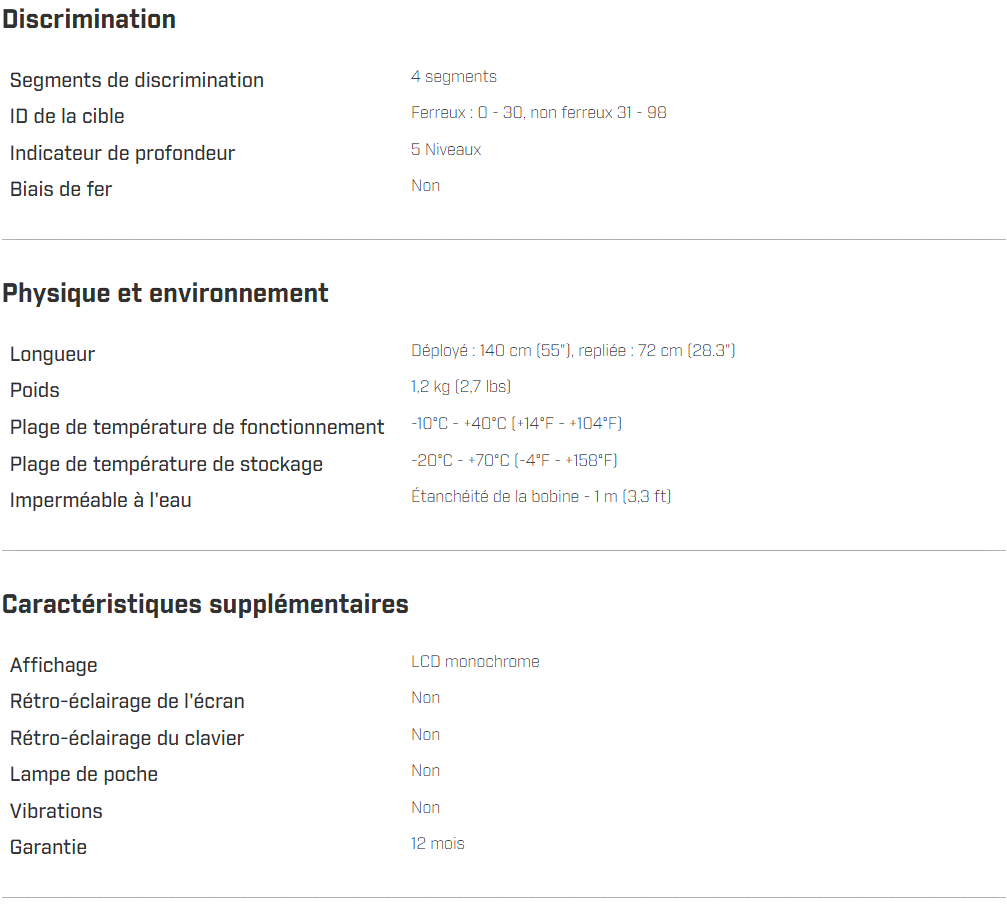Click the 'LCD monochrome' display value
This screenshot has height=904, width=1007.
pos(475,662)
